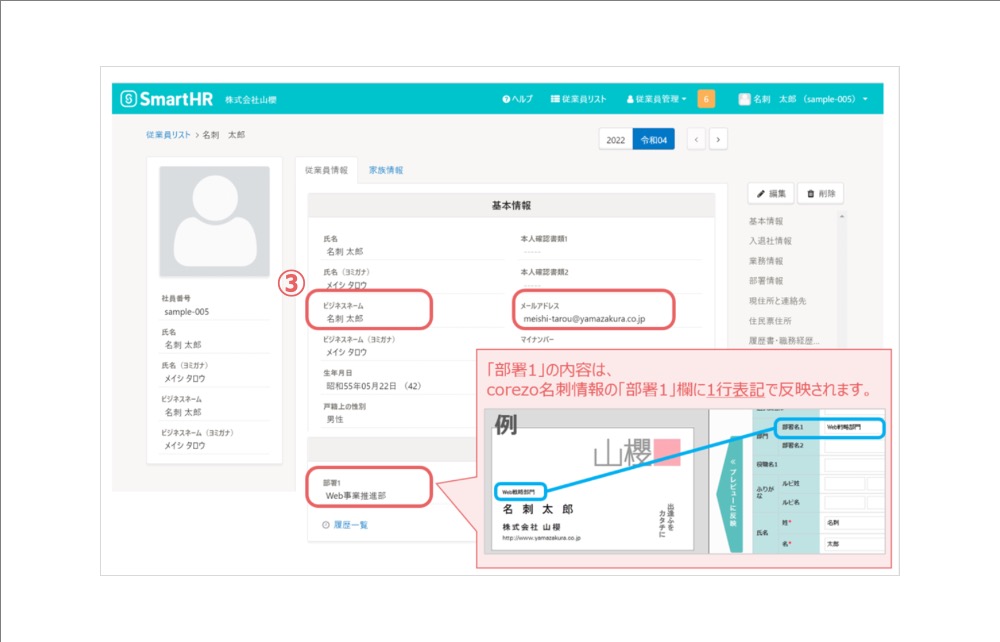Open the 名刺 太郎 (sample-005) account menu
The image size is (1000, 642).
pyautogui.click(x=803, y=99)
